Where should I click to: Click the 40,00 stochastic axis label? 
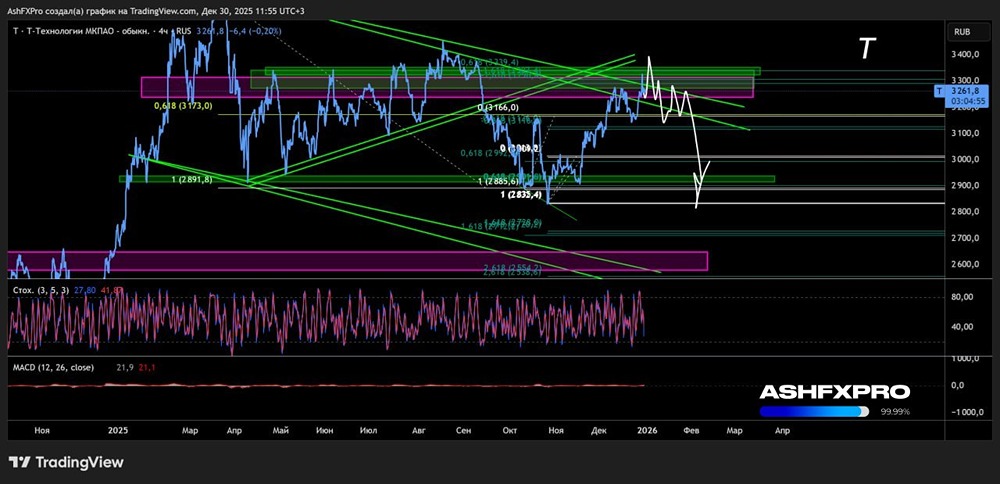click(962, 326)
